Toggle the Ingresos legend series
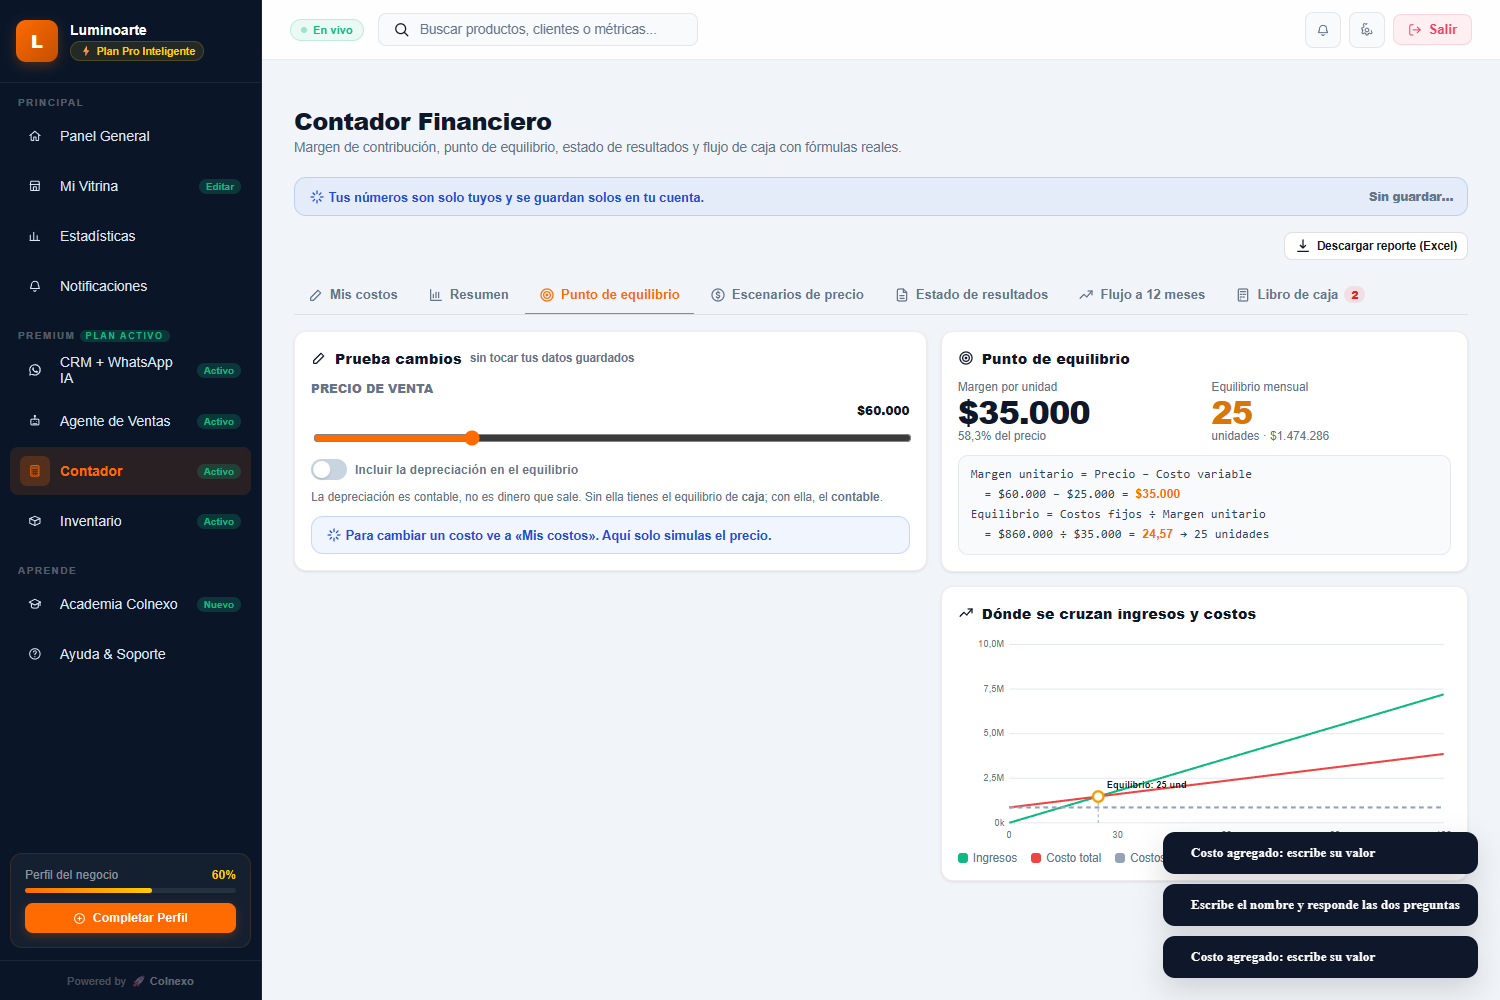This screenshot has height=1000, width=1500. point(988,858)
